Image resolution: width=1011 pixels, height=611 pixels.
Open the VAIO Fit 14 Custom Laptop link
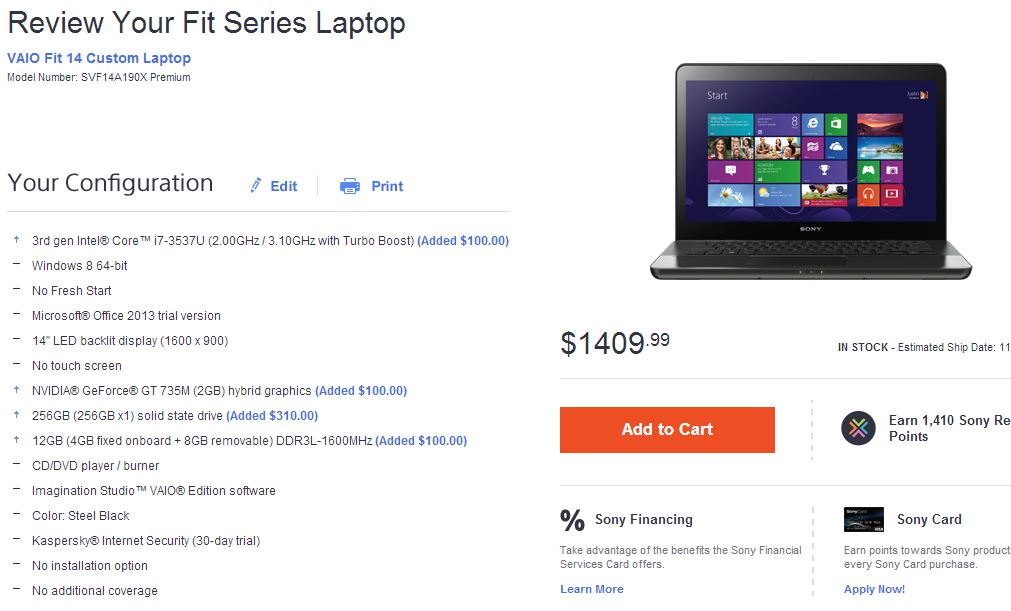[x=99, y=58]
